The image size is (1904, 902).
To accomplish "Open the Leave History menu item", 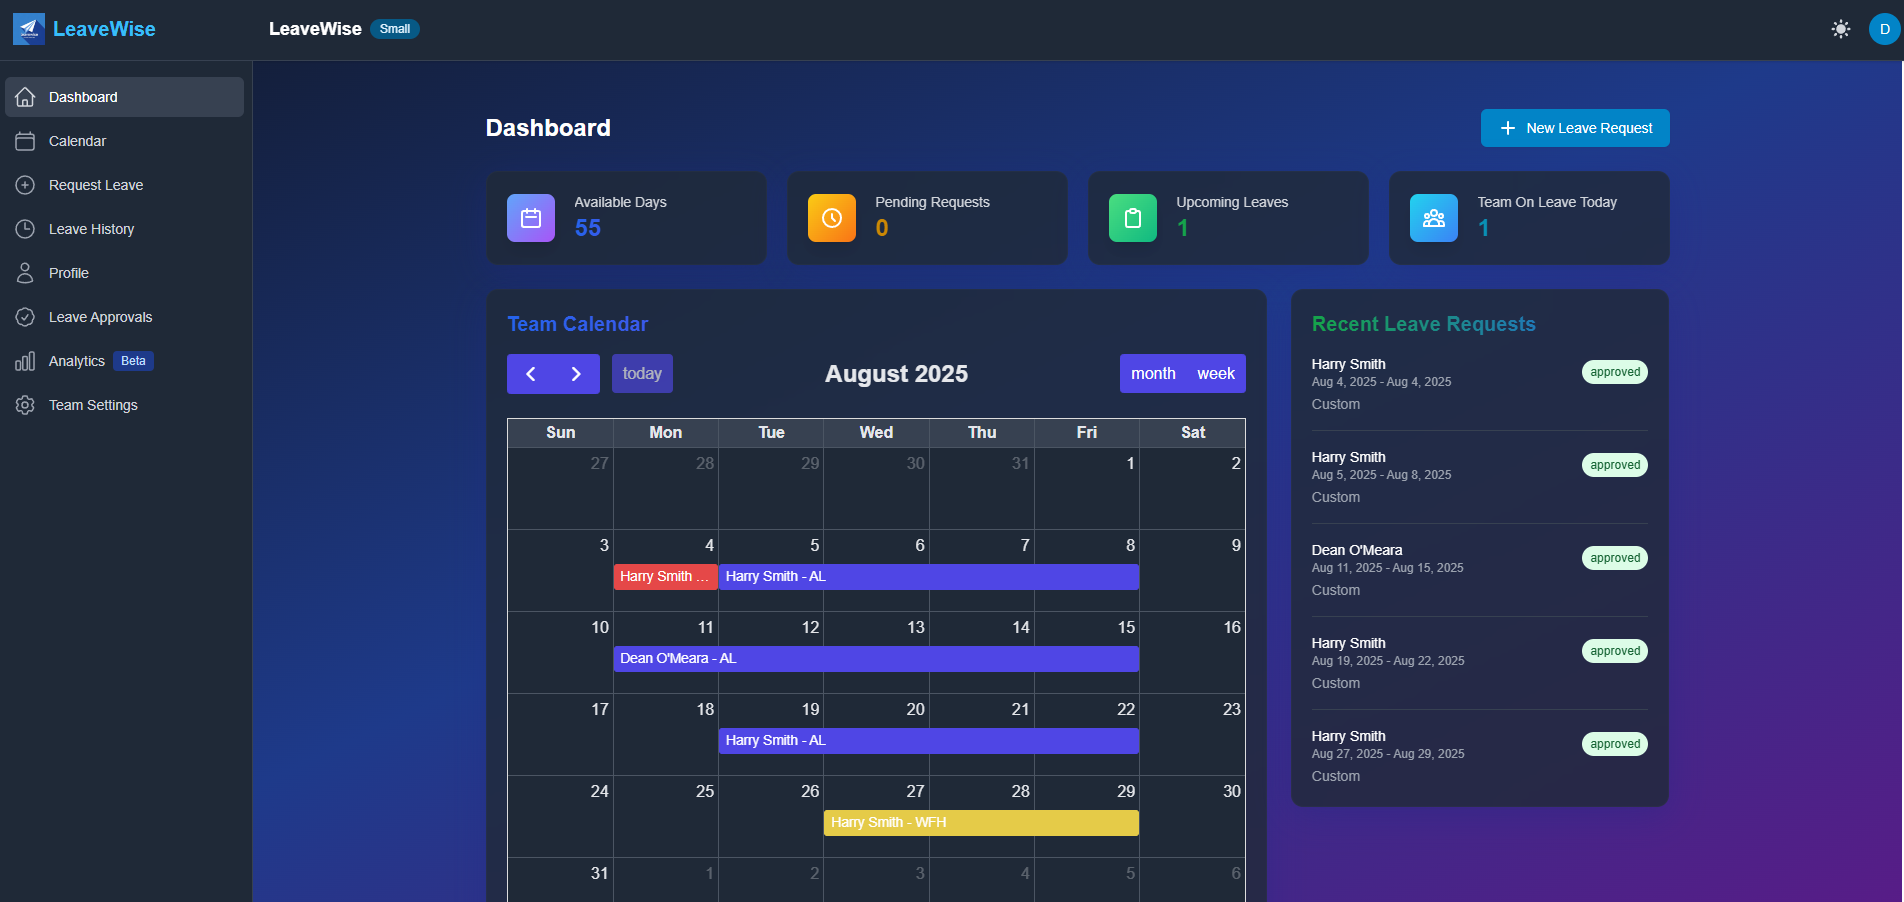I will point(124,229).
